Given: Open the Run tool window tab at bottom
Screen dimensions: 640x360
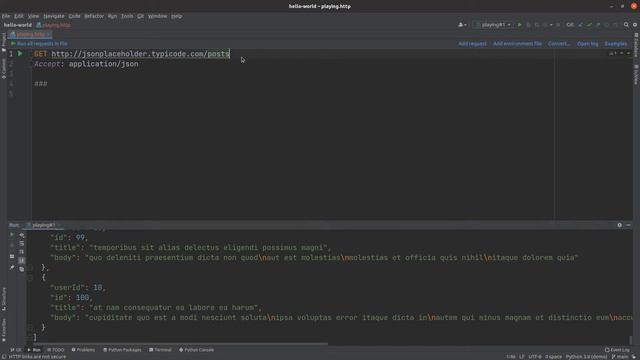Looking at the screenshot, I should click(34, 350).
